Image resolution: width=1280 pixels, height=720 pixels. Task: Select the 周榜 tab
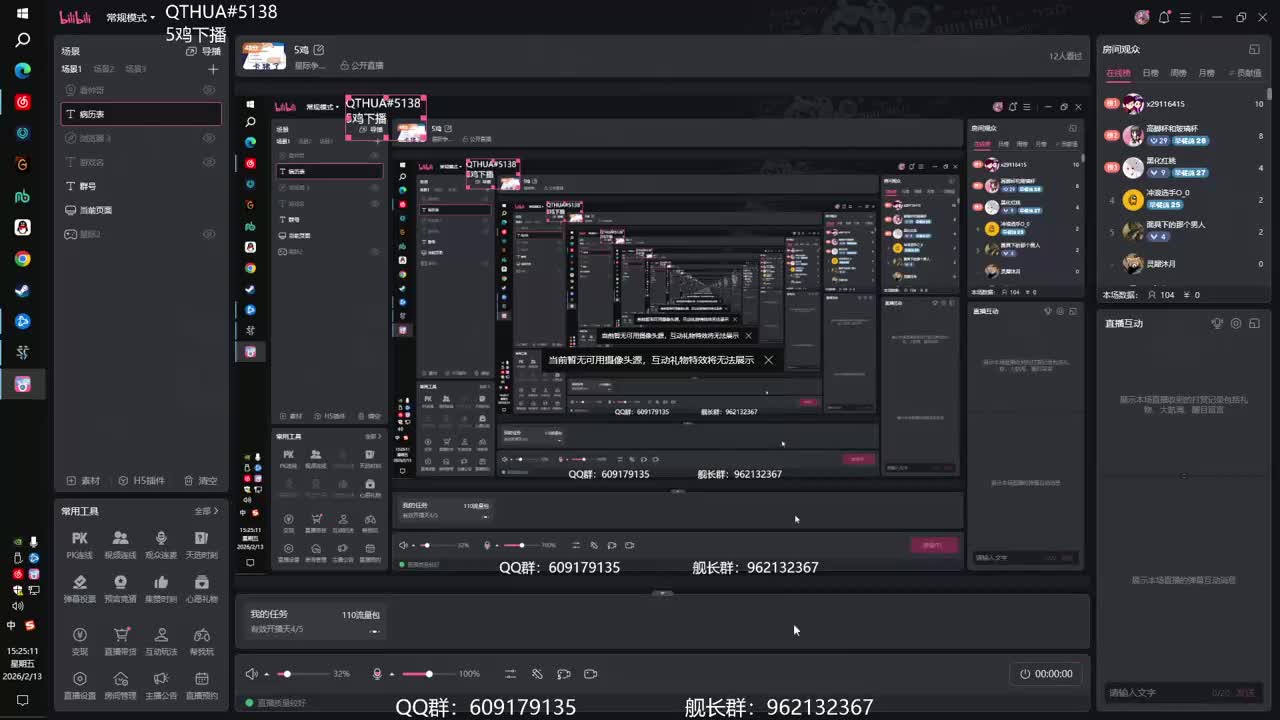click(1178, 73)
